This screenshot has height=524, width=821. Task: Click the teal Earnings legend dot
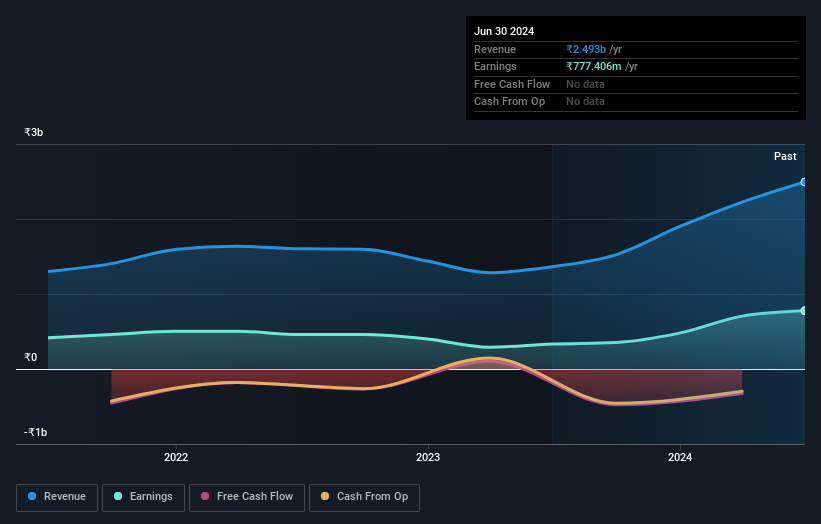tap(118, 496)
